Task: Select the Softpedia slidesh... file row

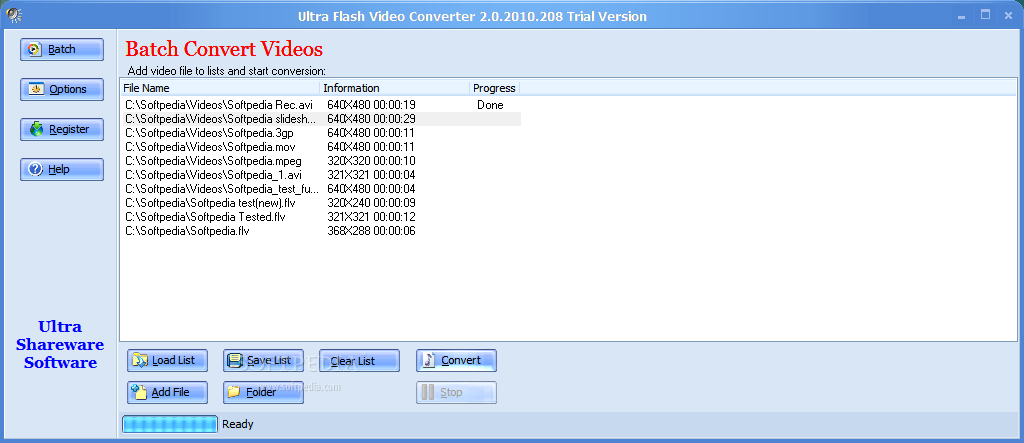Action: pos(320,119)
